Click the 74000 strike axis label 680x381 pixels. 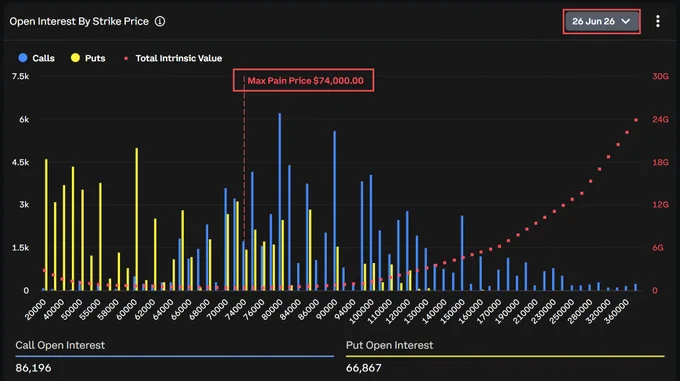pyautogui.click(x=236, y=309)
